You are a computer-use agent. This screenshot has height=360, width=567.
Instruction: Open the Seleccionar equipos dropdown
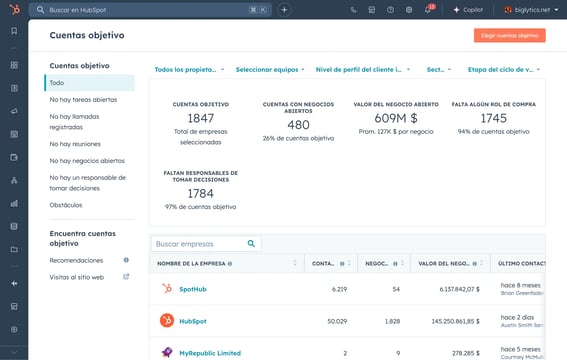click(x=270, y=69)
